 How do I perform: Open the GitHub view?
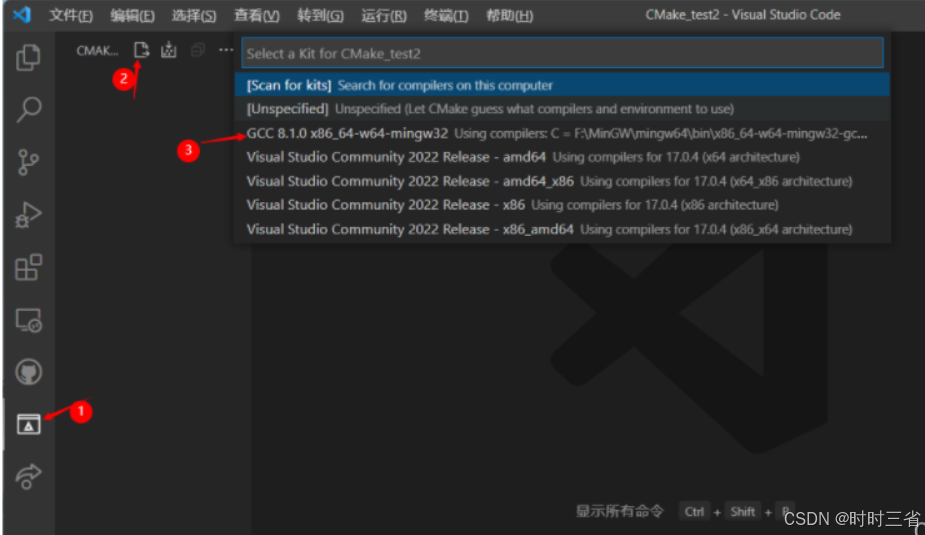pyautogui.click(x=28, y=372)
